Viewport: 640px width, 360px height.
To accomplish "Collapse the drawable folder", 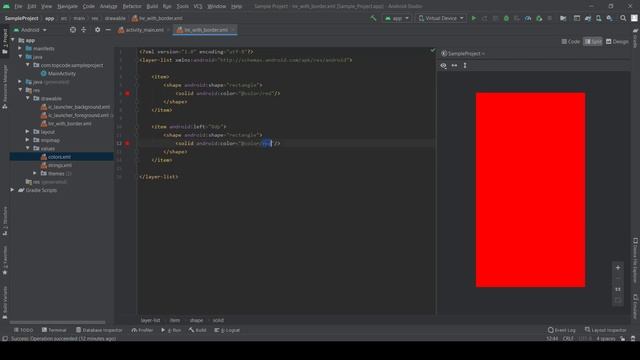I will (x=28, y=98).
